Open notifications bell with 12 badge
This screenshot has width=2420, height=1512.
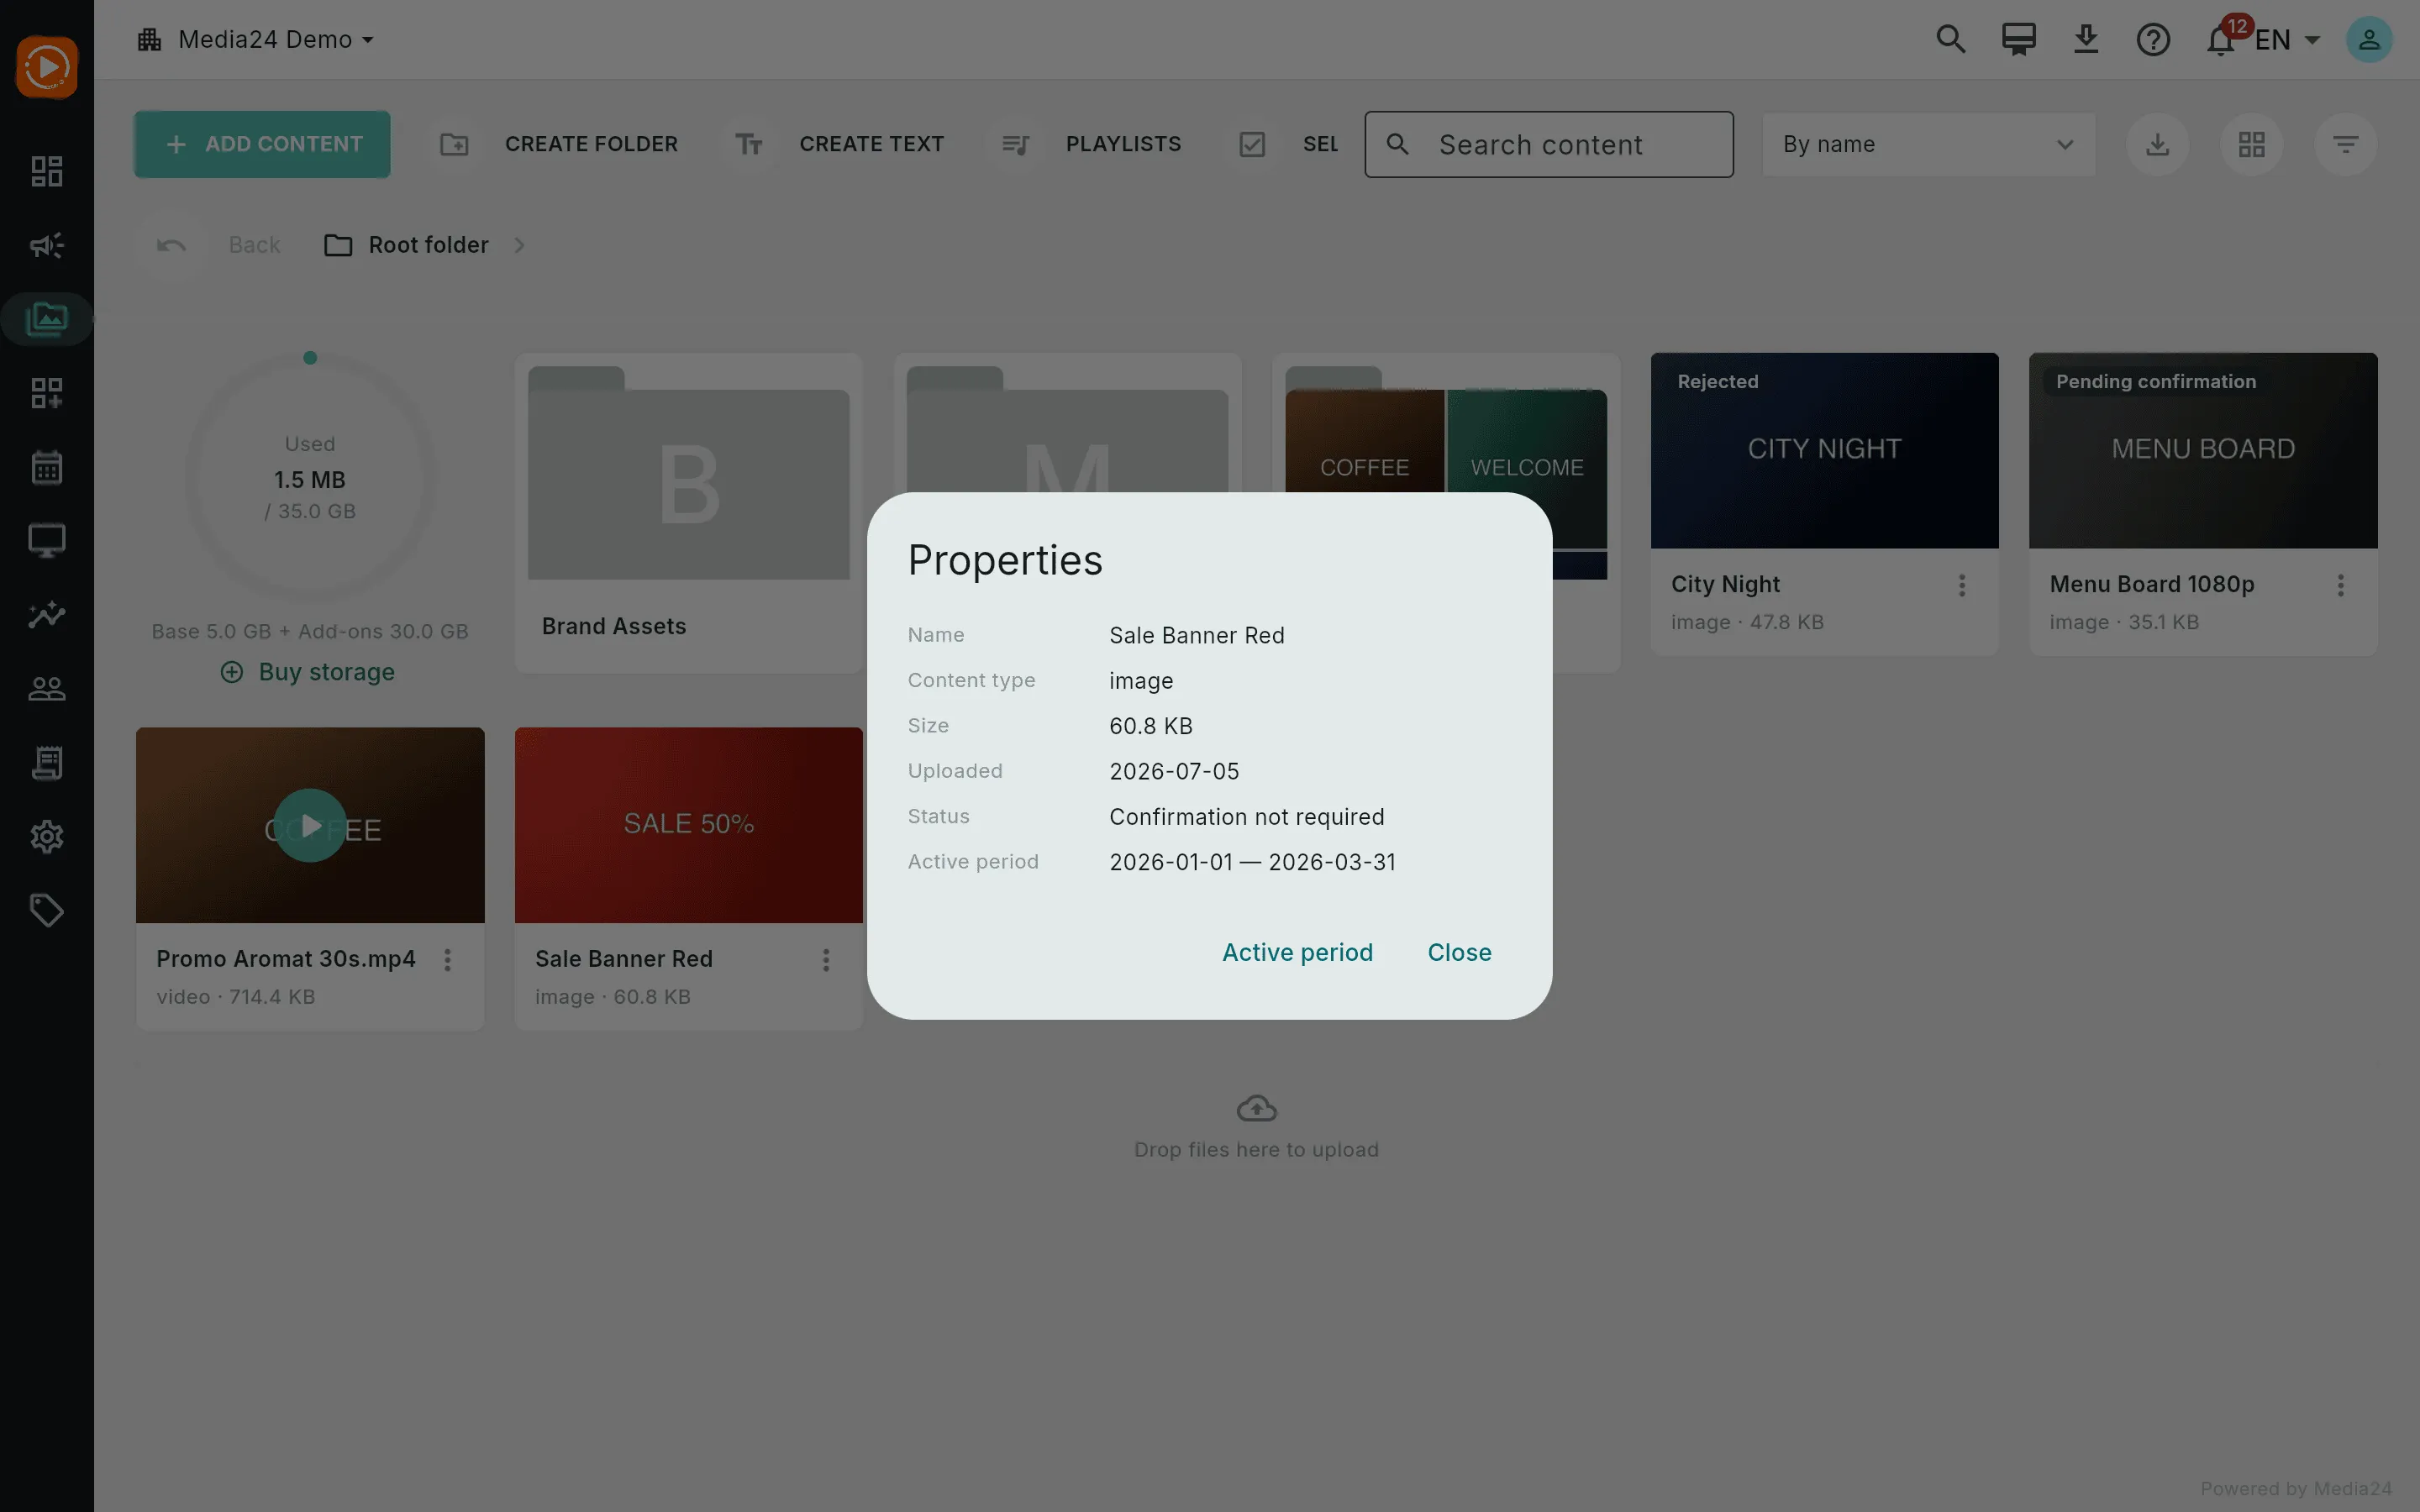(2221, 40)
